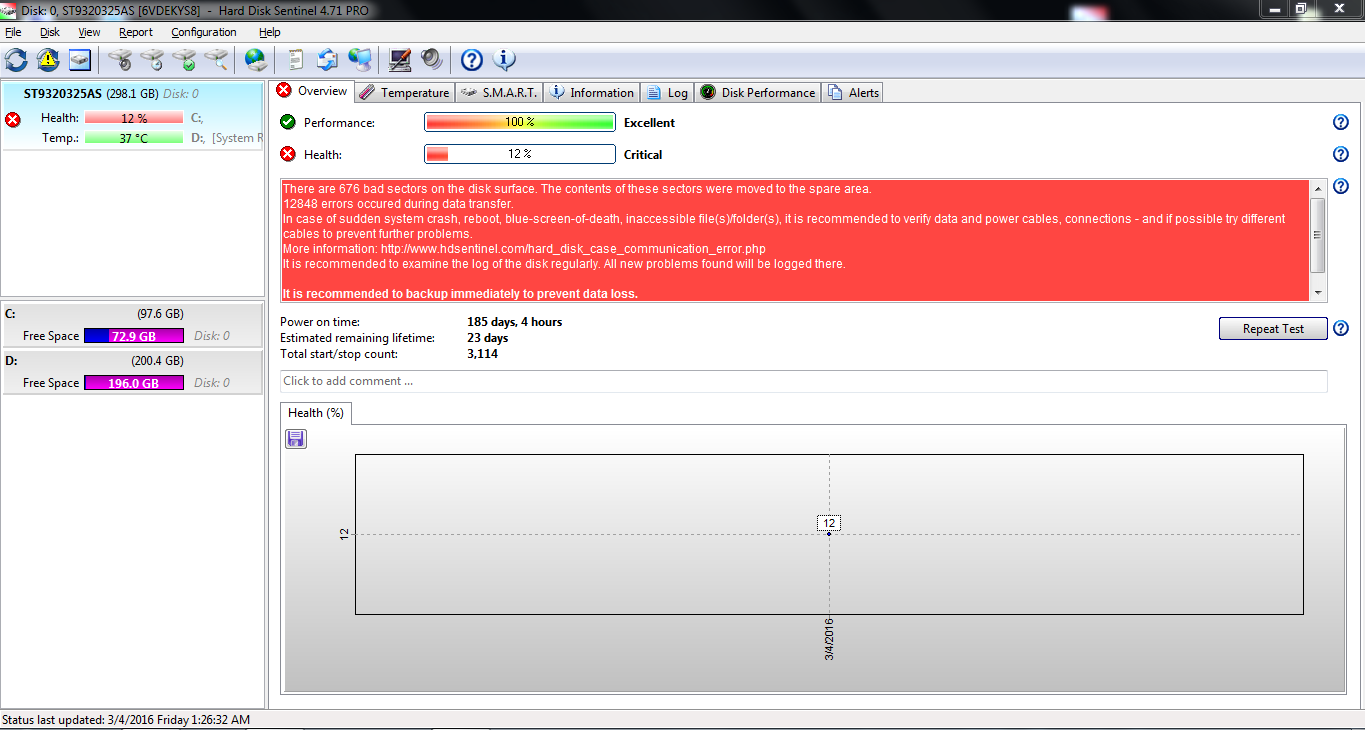Open the Report menu

click(x=135, y=32)
